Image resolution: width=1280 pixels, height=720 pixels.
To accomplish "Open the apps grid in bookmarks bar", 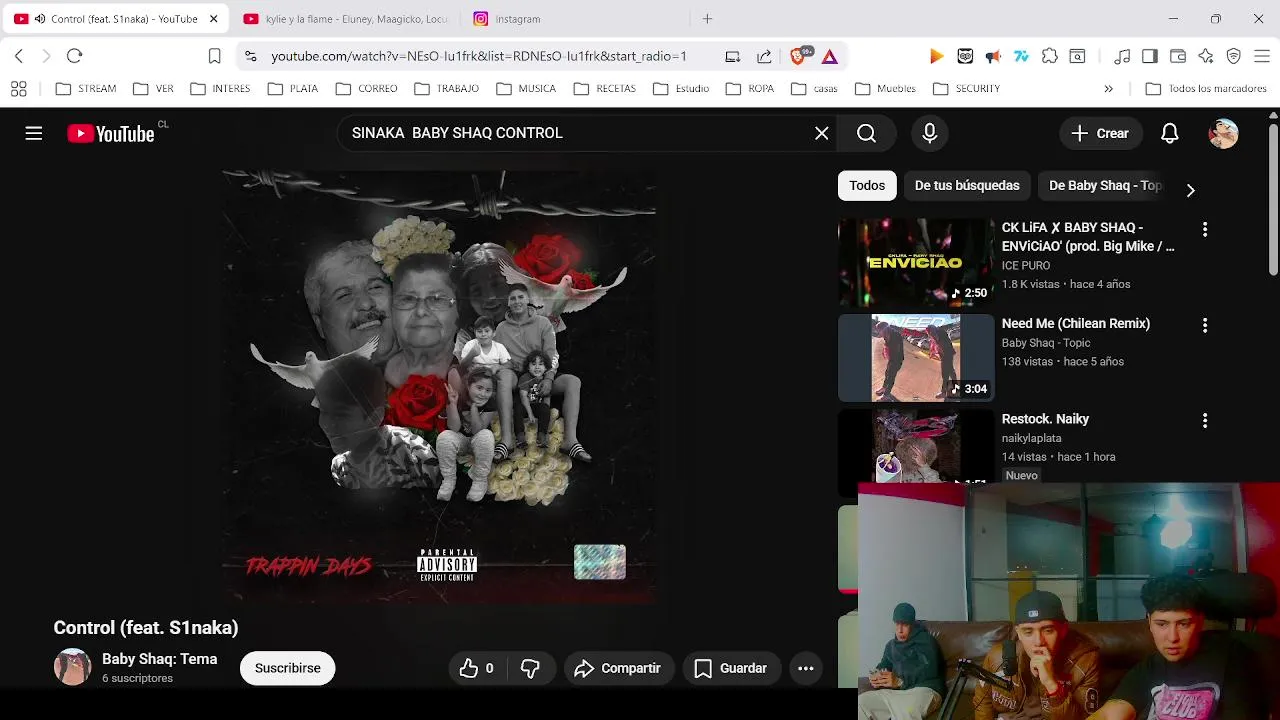I will point(19,89).
